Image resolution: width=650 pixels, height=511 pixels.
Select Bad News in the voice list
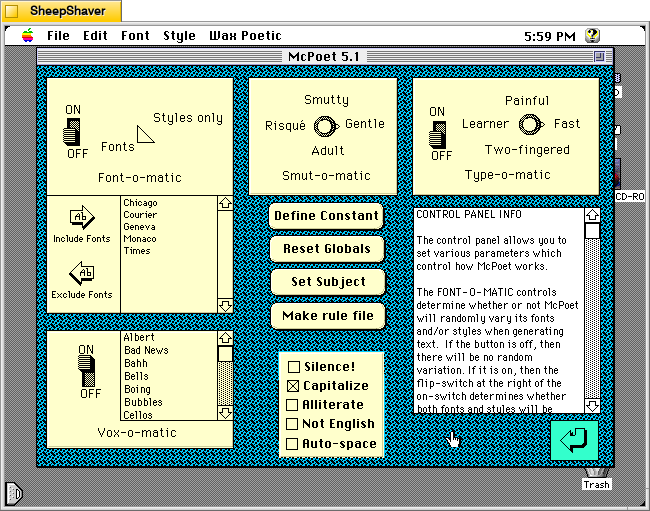[169, 350]
